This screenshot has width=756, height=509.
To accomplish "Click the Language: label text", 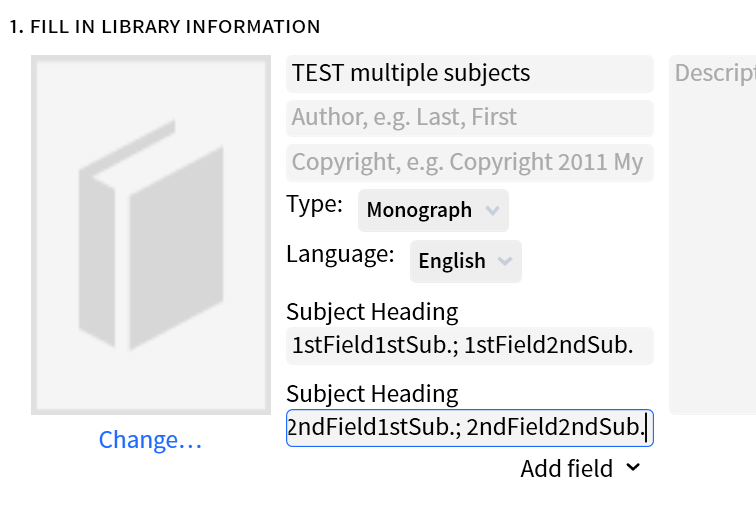I will [340, 254].
